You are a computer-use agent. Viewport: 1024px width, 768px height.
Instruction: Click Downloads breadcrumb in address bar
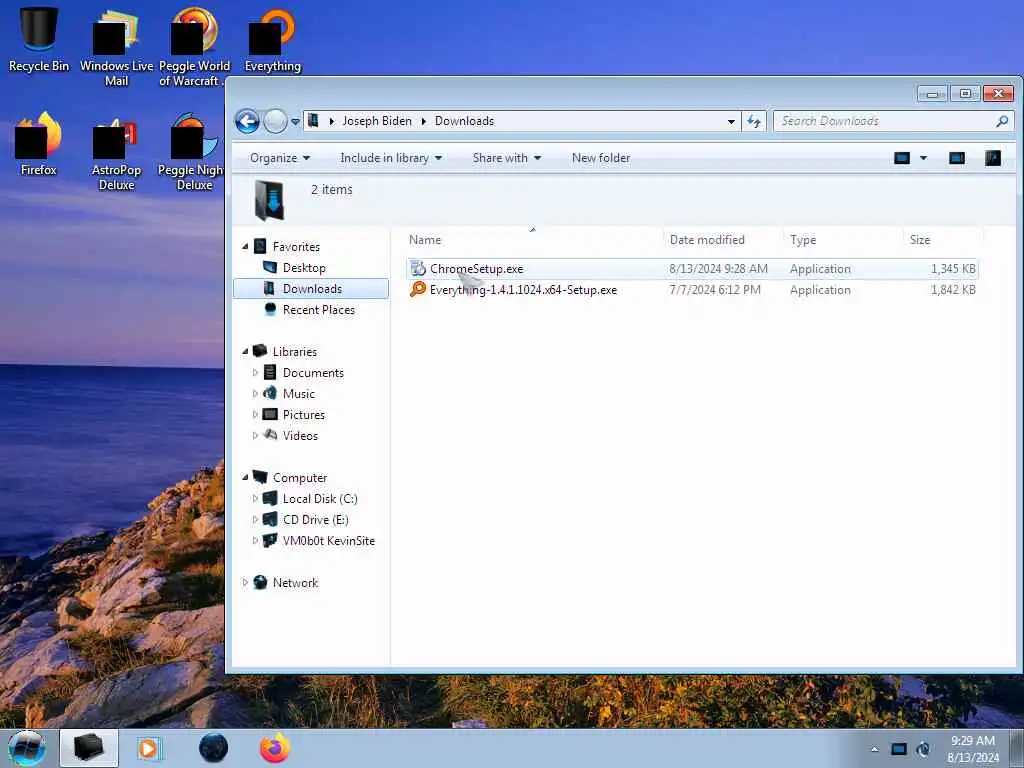click(x=464, y=121)
